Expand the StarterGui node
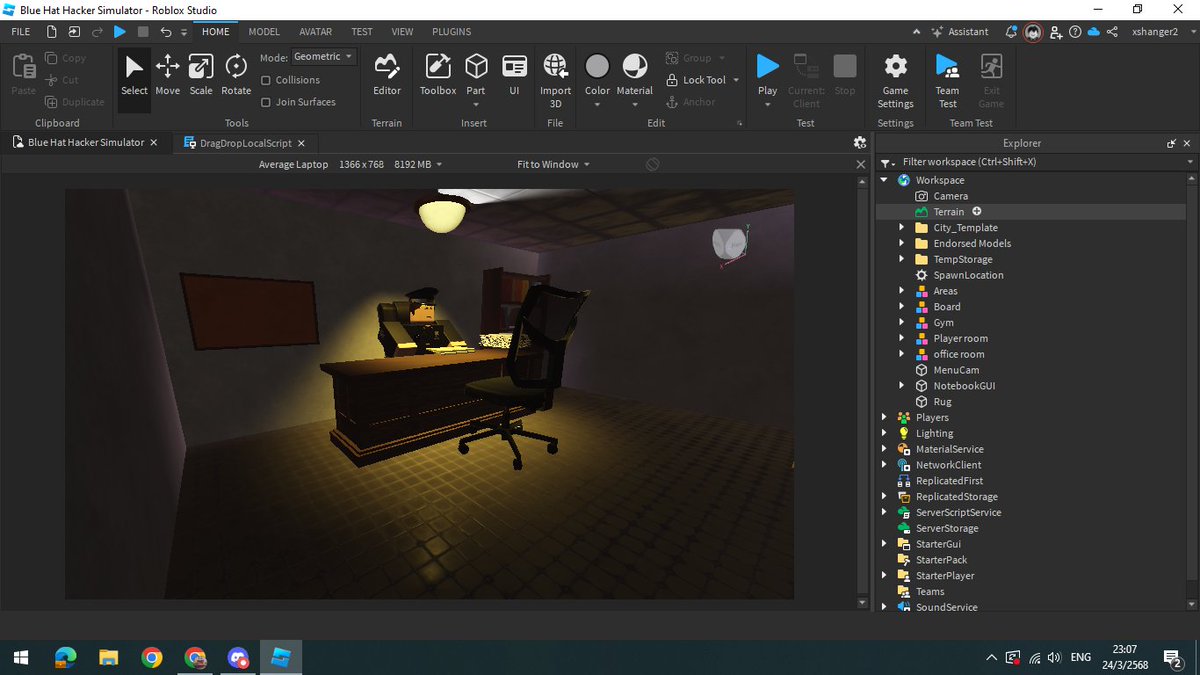This screenshot has height=675, width=1200. (884, 544)
